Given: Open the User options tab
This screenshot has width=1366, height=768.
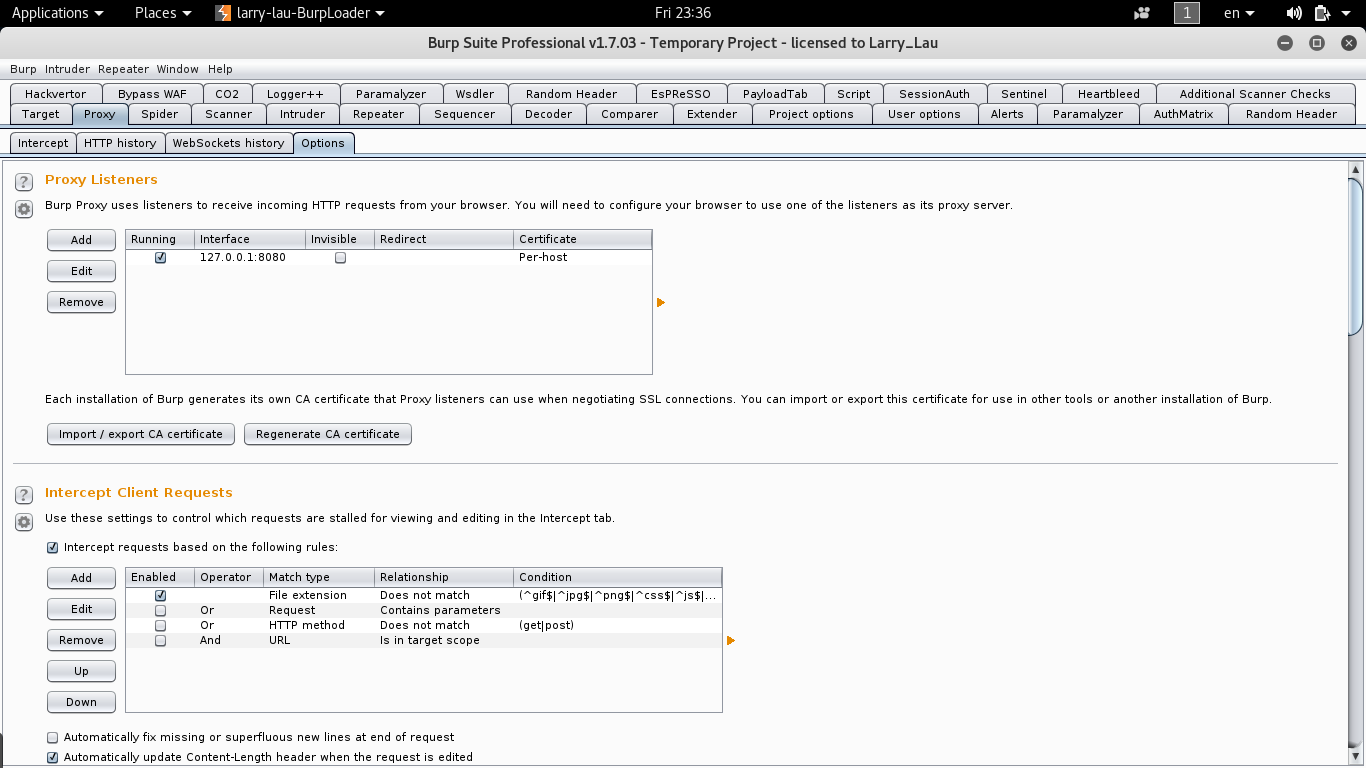Looking at the screenshot, I should click(924, 114).
